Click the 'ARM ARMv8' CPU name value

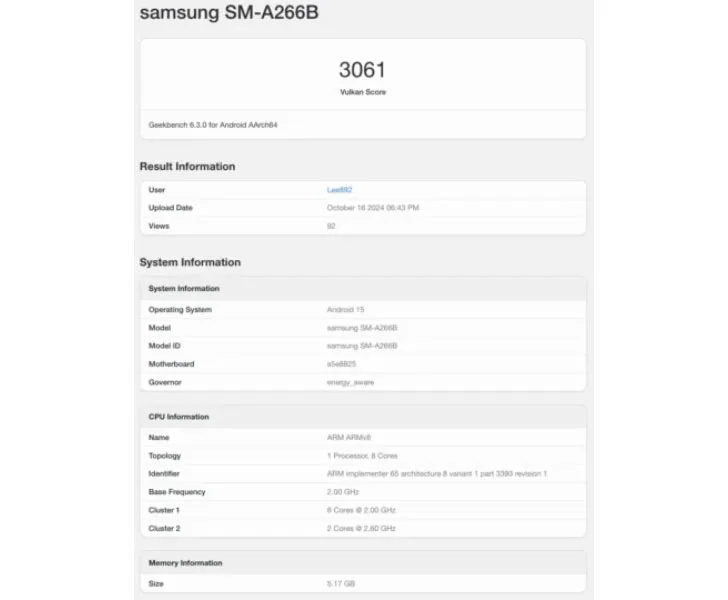(349, 437)
